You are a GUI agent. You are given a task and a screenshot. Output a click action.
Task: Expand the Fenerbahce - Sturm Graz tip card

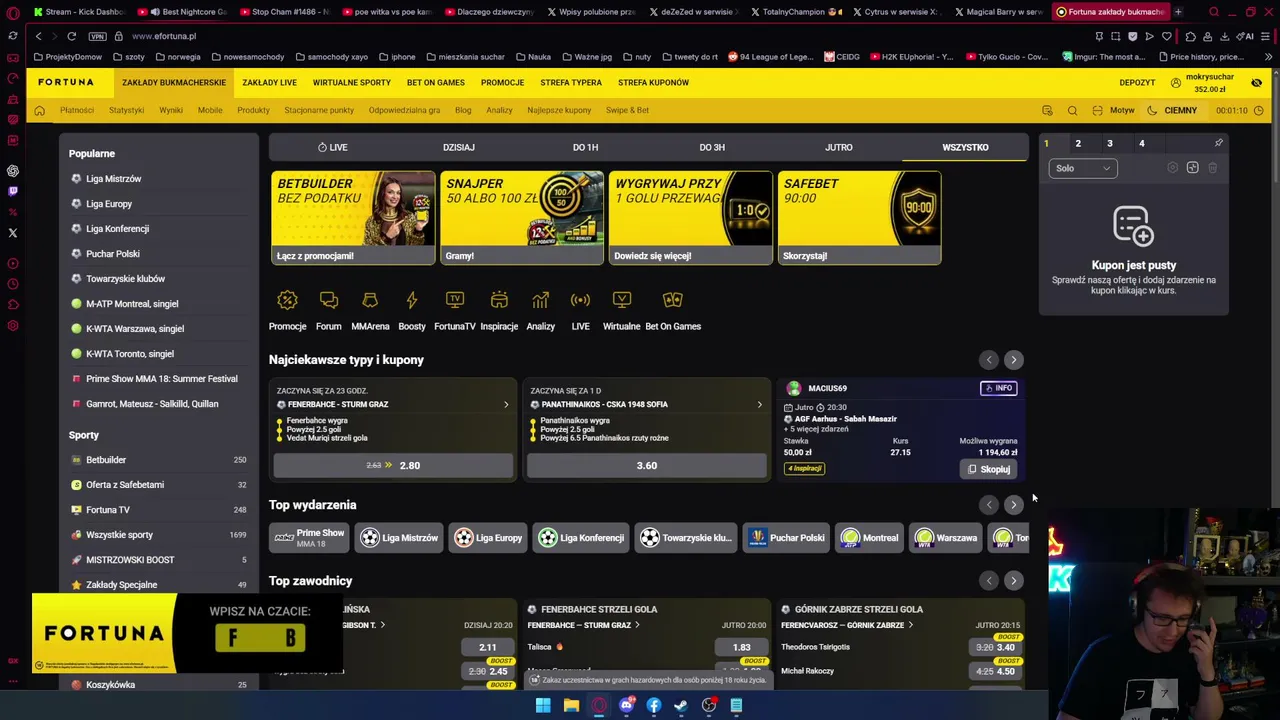pos(506,404)
